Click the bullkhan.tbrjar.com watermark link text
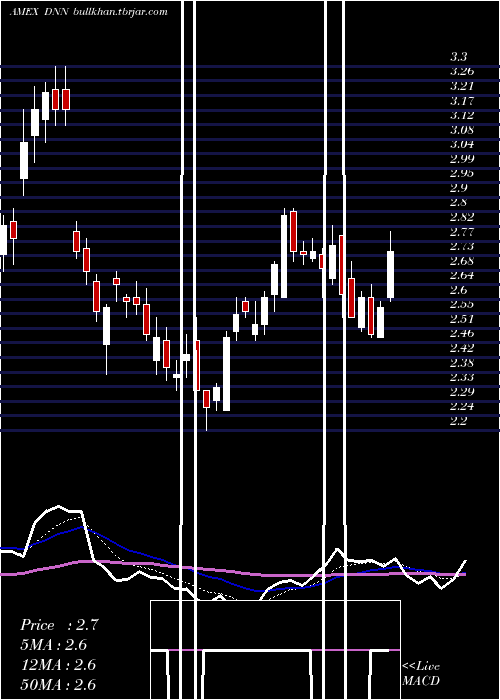The width and height of the screenshot is (500, 700). click(120, 12)
